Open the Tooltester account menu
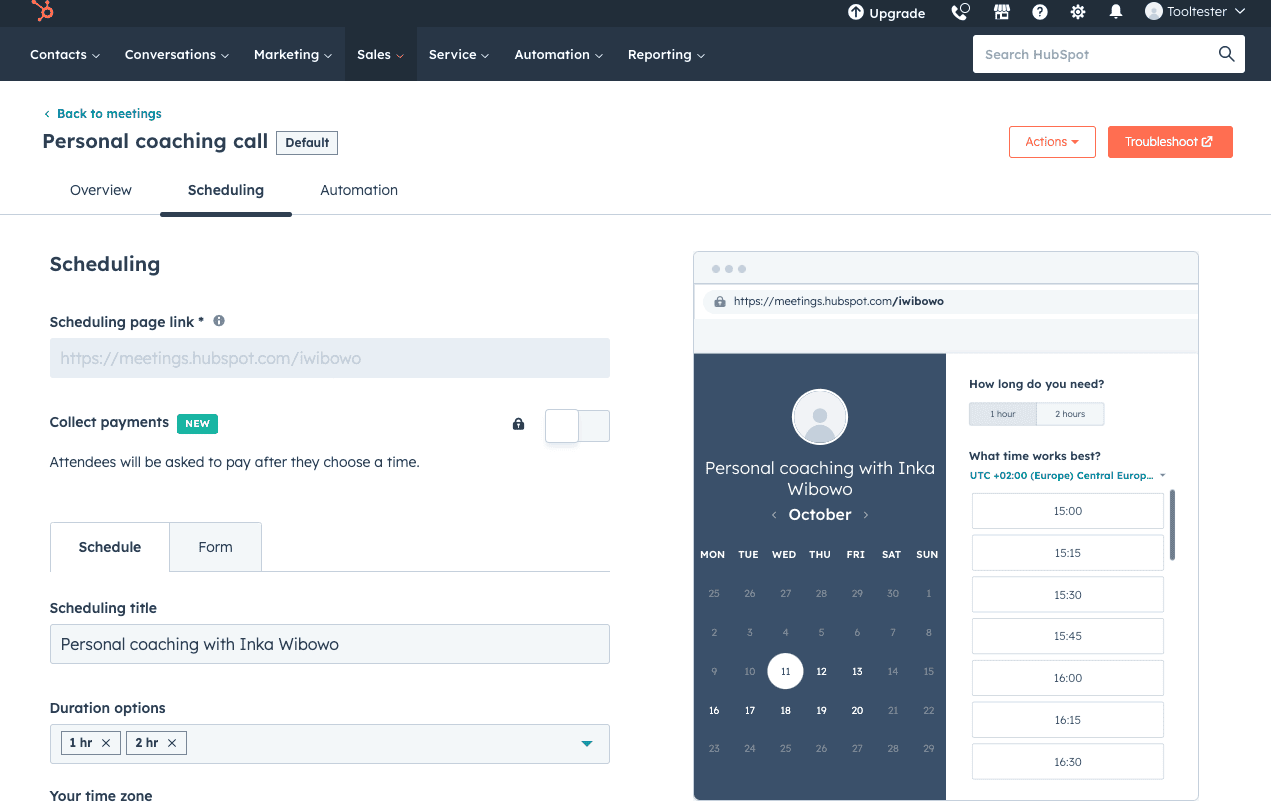Image resolution: width=1271 pixels, height=810 pixels. pos(1195,12)
